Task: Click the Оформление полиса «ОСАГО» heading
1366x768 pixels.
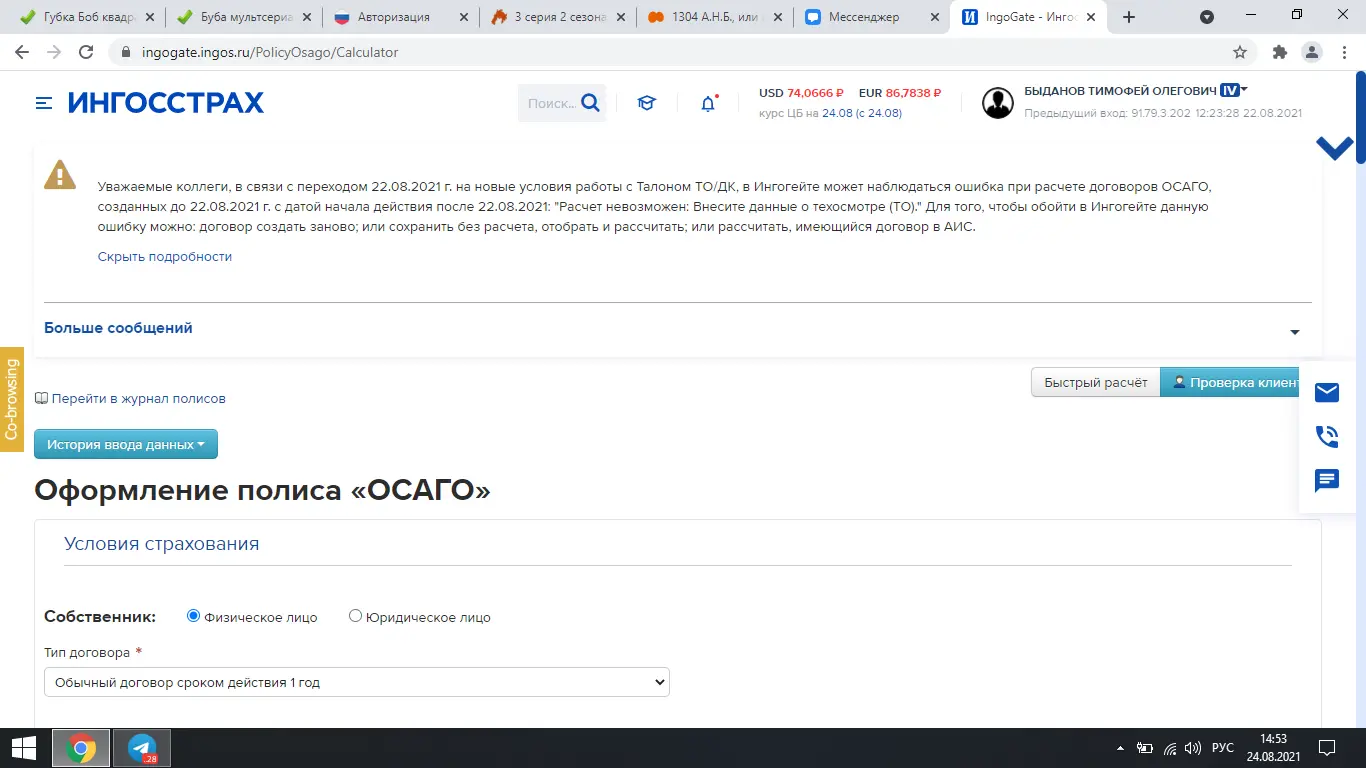Action: coord(263,490)
